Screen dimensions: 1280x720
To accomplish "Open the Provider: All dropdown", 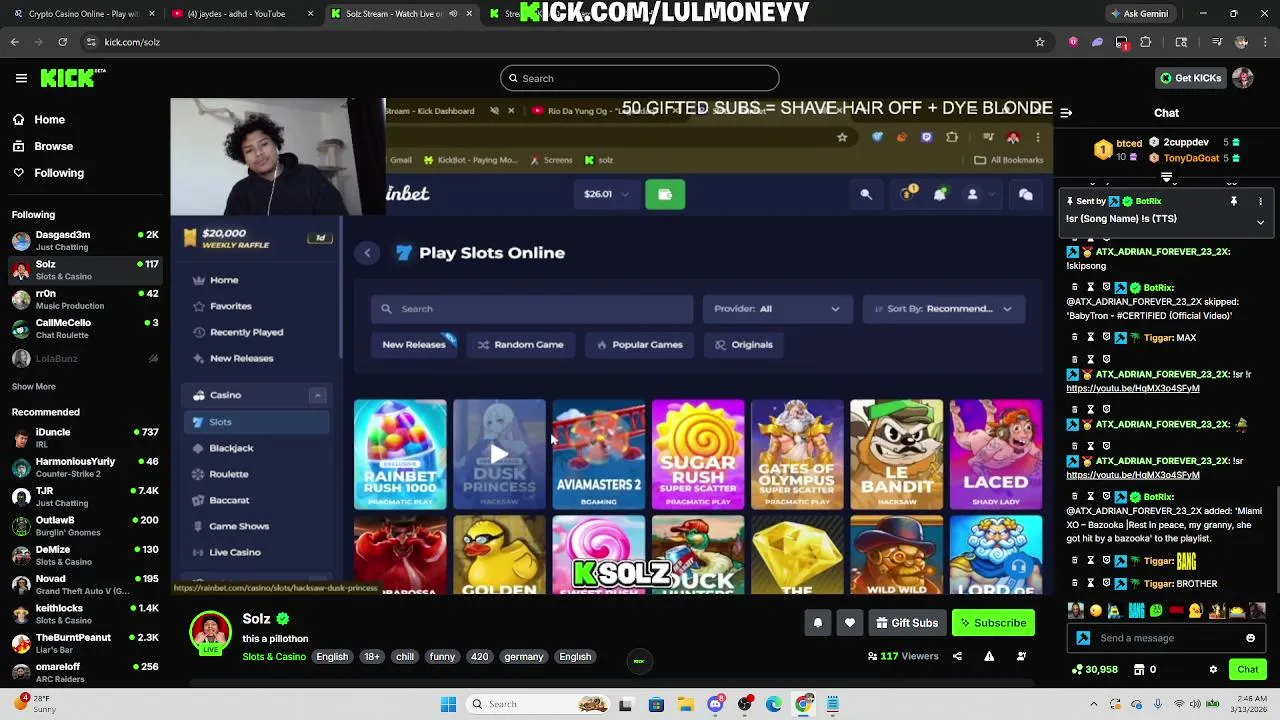I will (x=777, y=309).
